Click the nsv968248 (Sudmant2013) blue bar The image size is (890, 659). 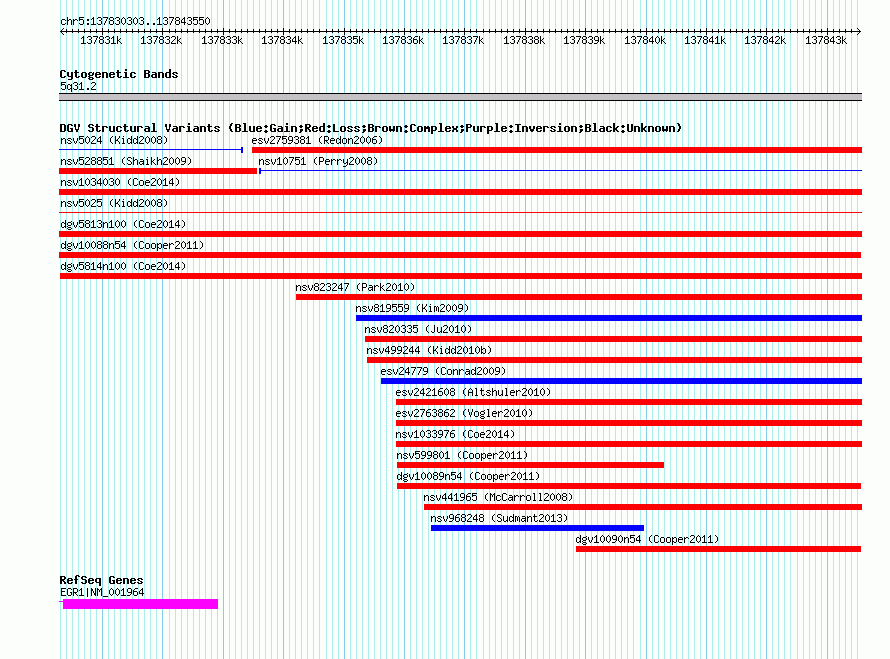(538, 528)
